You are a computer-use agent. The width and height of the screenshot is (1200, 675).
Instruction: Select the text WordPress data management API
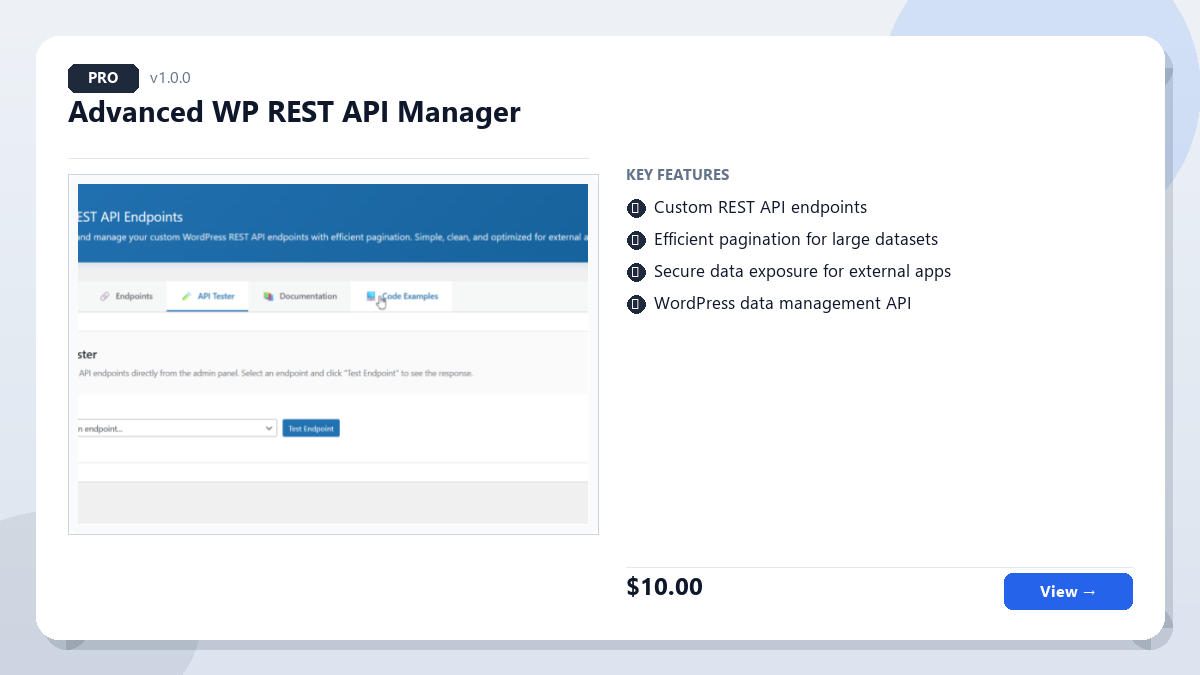783,304
